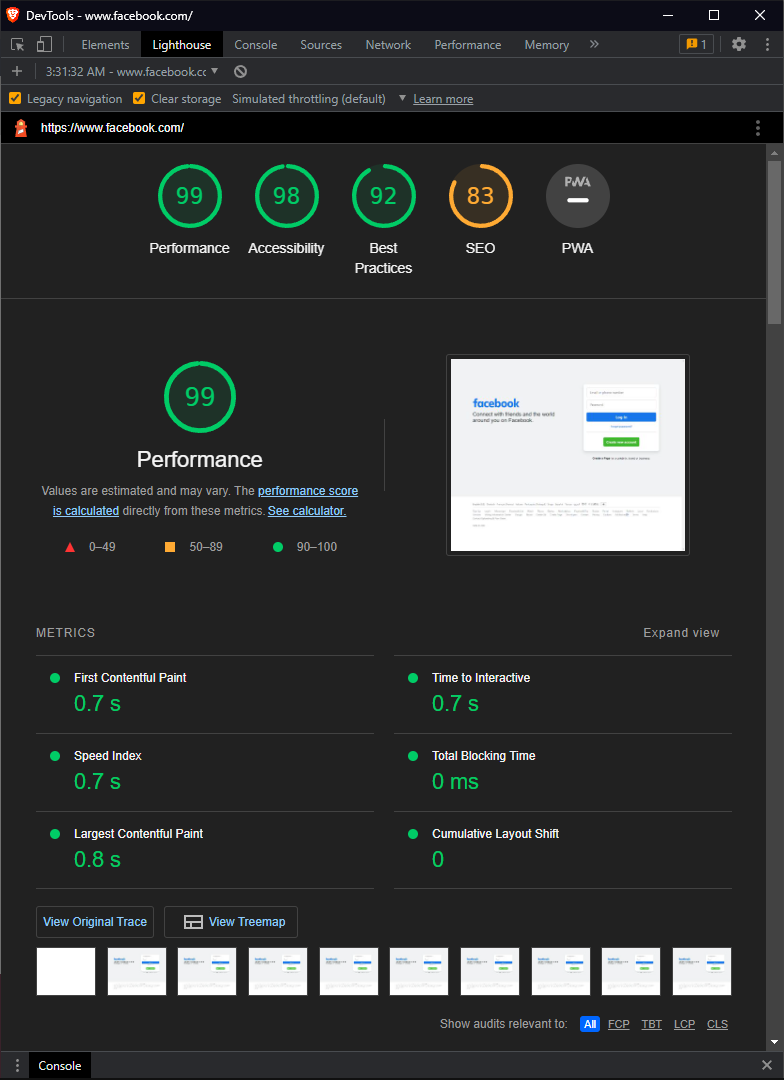Open the console drawer kebab menu

(17, 1066)
